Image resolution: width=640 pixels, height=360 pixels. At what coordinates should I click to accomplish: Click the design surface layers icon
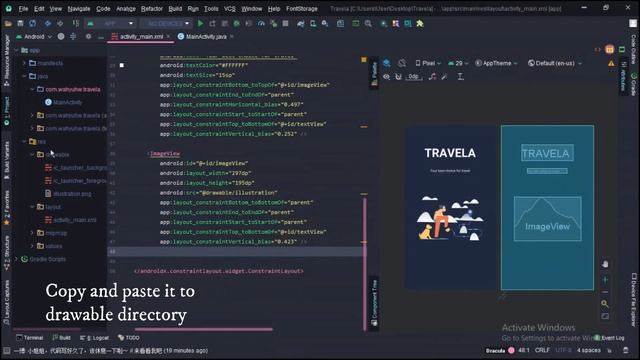[x=387, y=63]
